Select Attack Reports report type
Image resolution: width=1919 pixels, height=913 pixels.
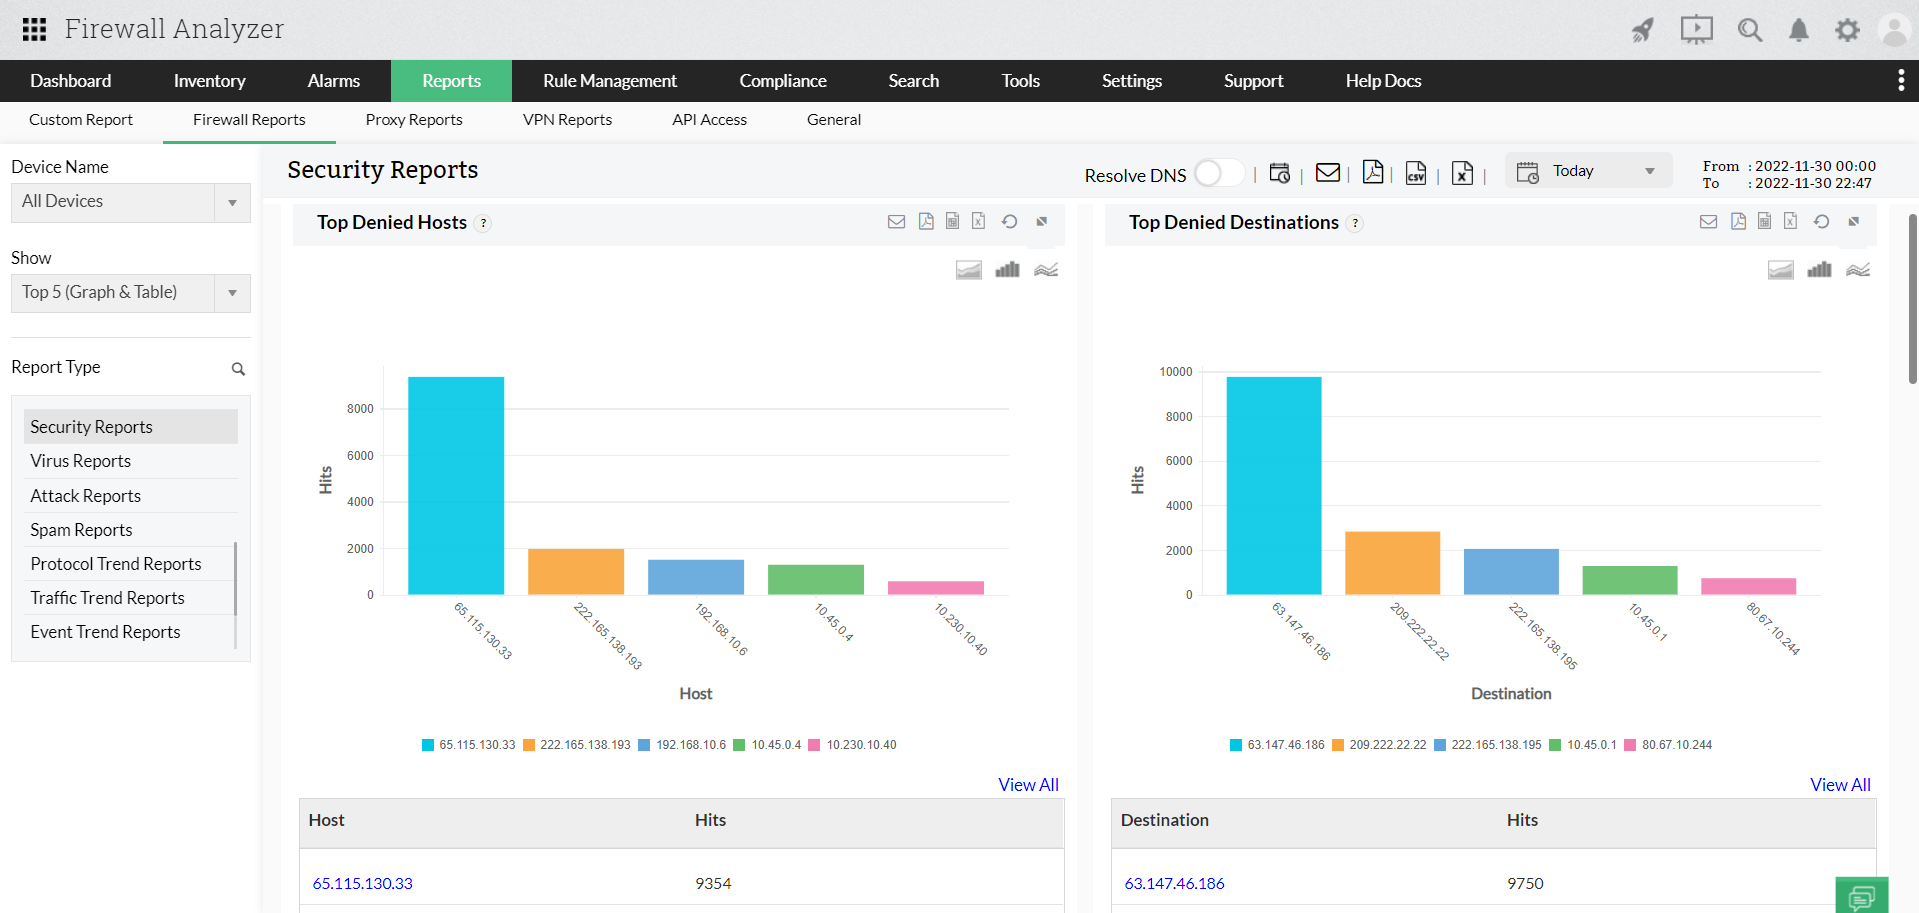(x=86, y=495)
